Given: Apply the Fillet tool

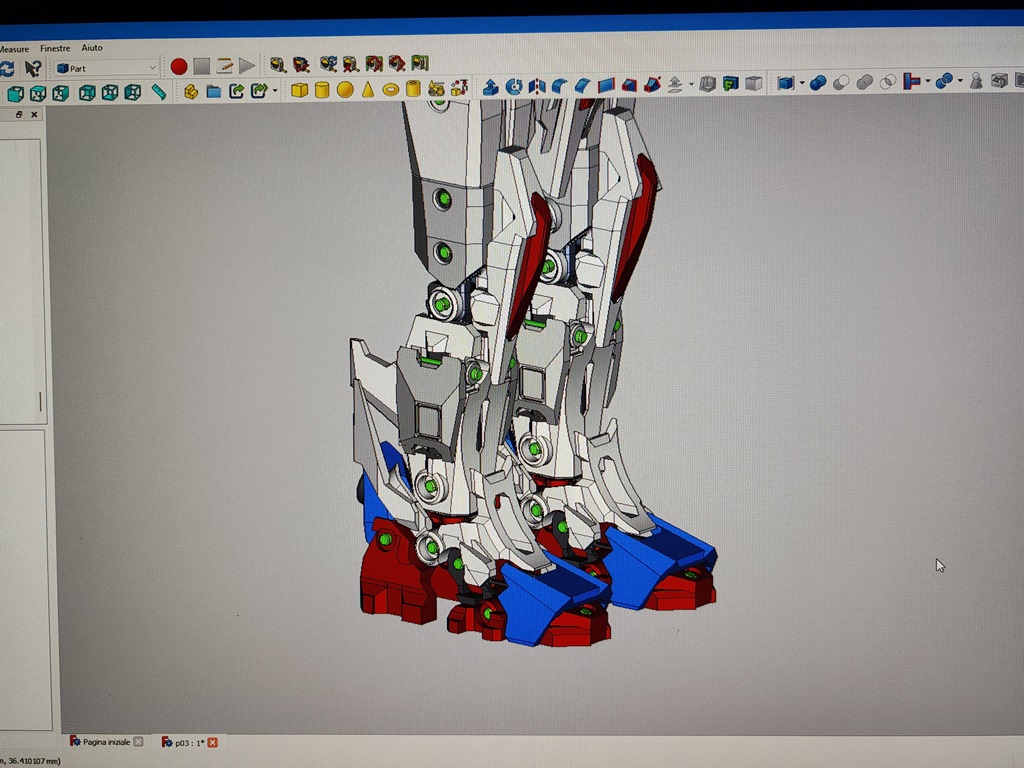Looking at the screenshot, I should [560, 86].
